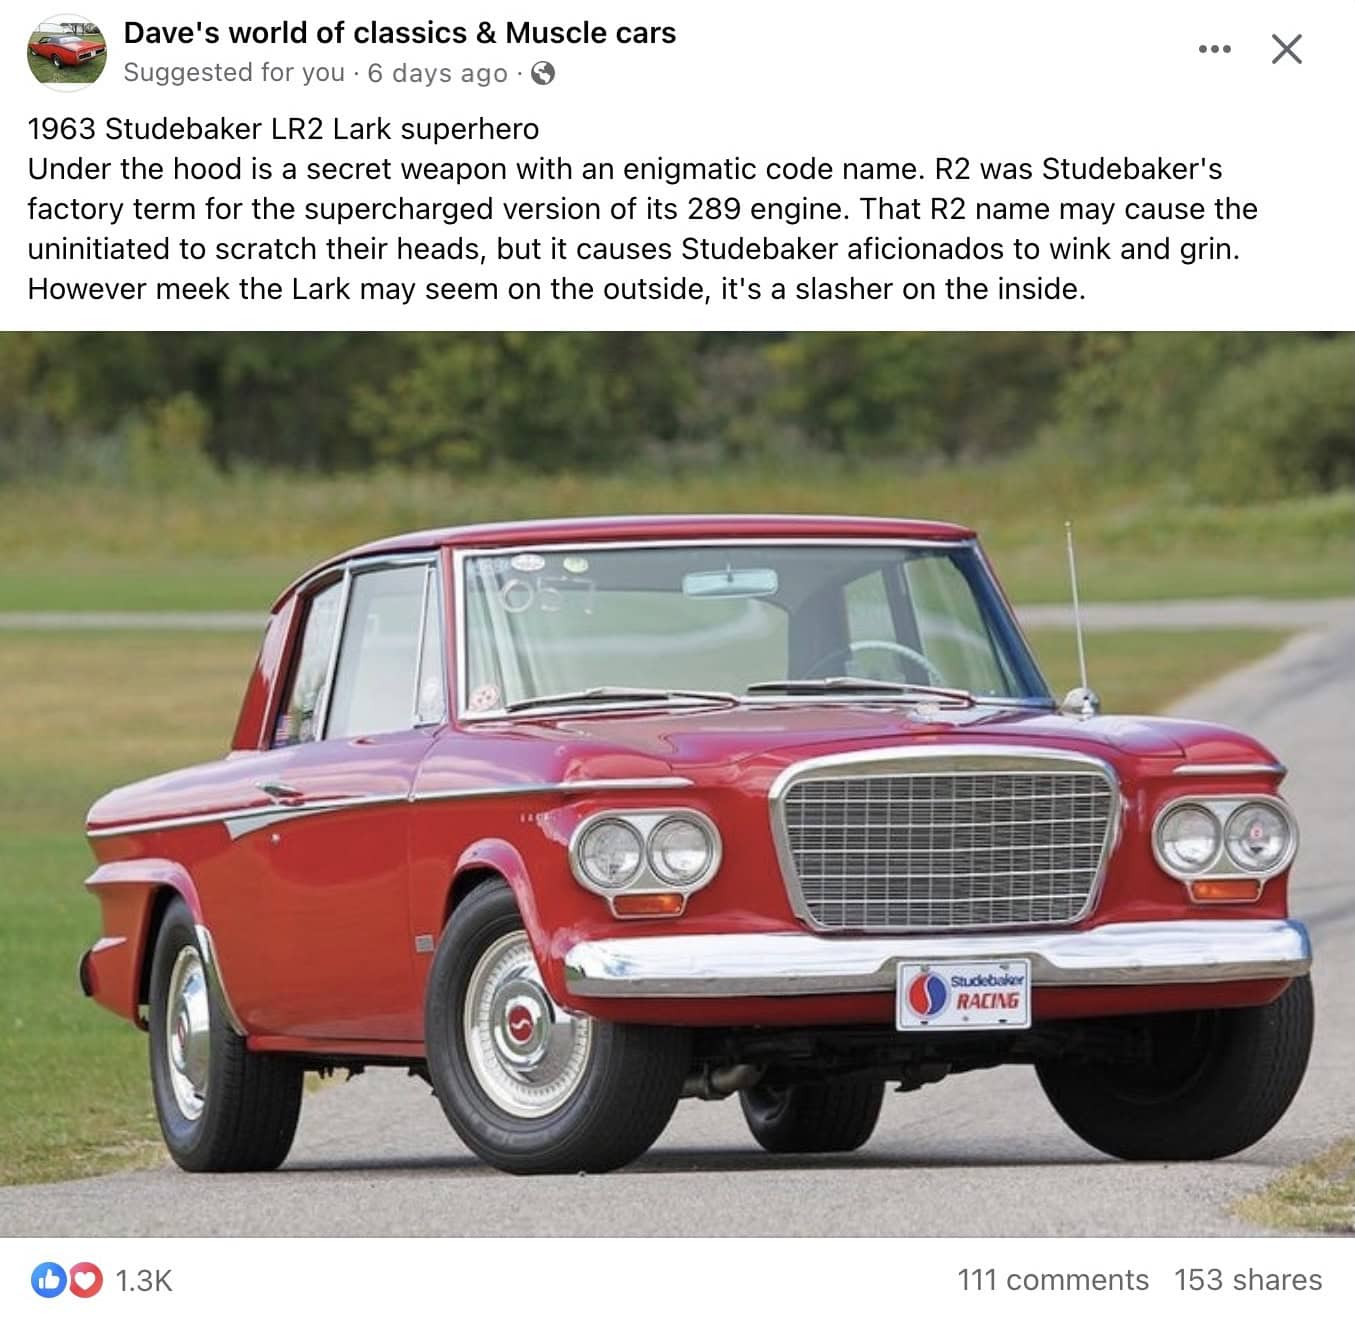Screen dimensions: 1355x1317
Task: Click the '1963 Studebaker LR2 Lark superhero' headline
Action: tap(283, 129)
